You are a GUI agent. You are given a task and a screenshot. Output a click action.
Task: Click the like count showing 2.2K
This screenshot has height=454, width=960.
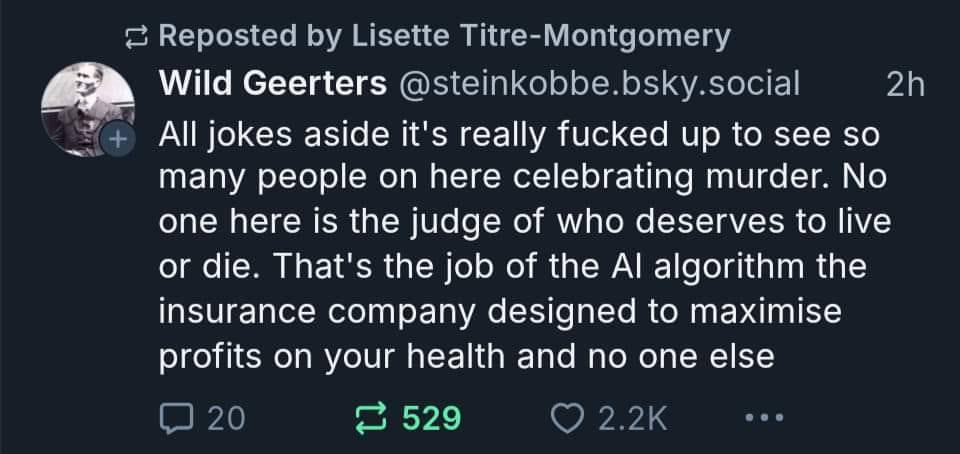(632, 419)
